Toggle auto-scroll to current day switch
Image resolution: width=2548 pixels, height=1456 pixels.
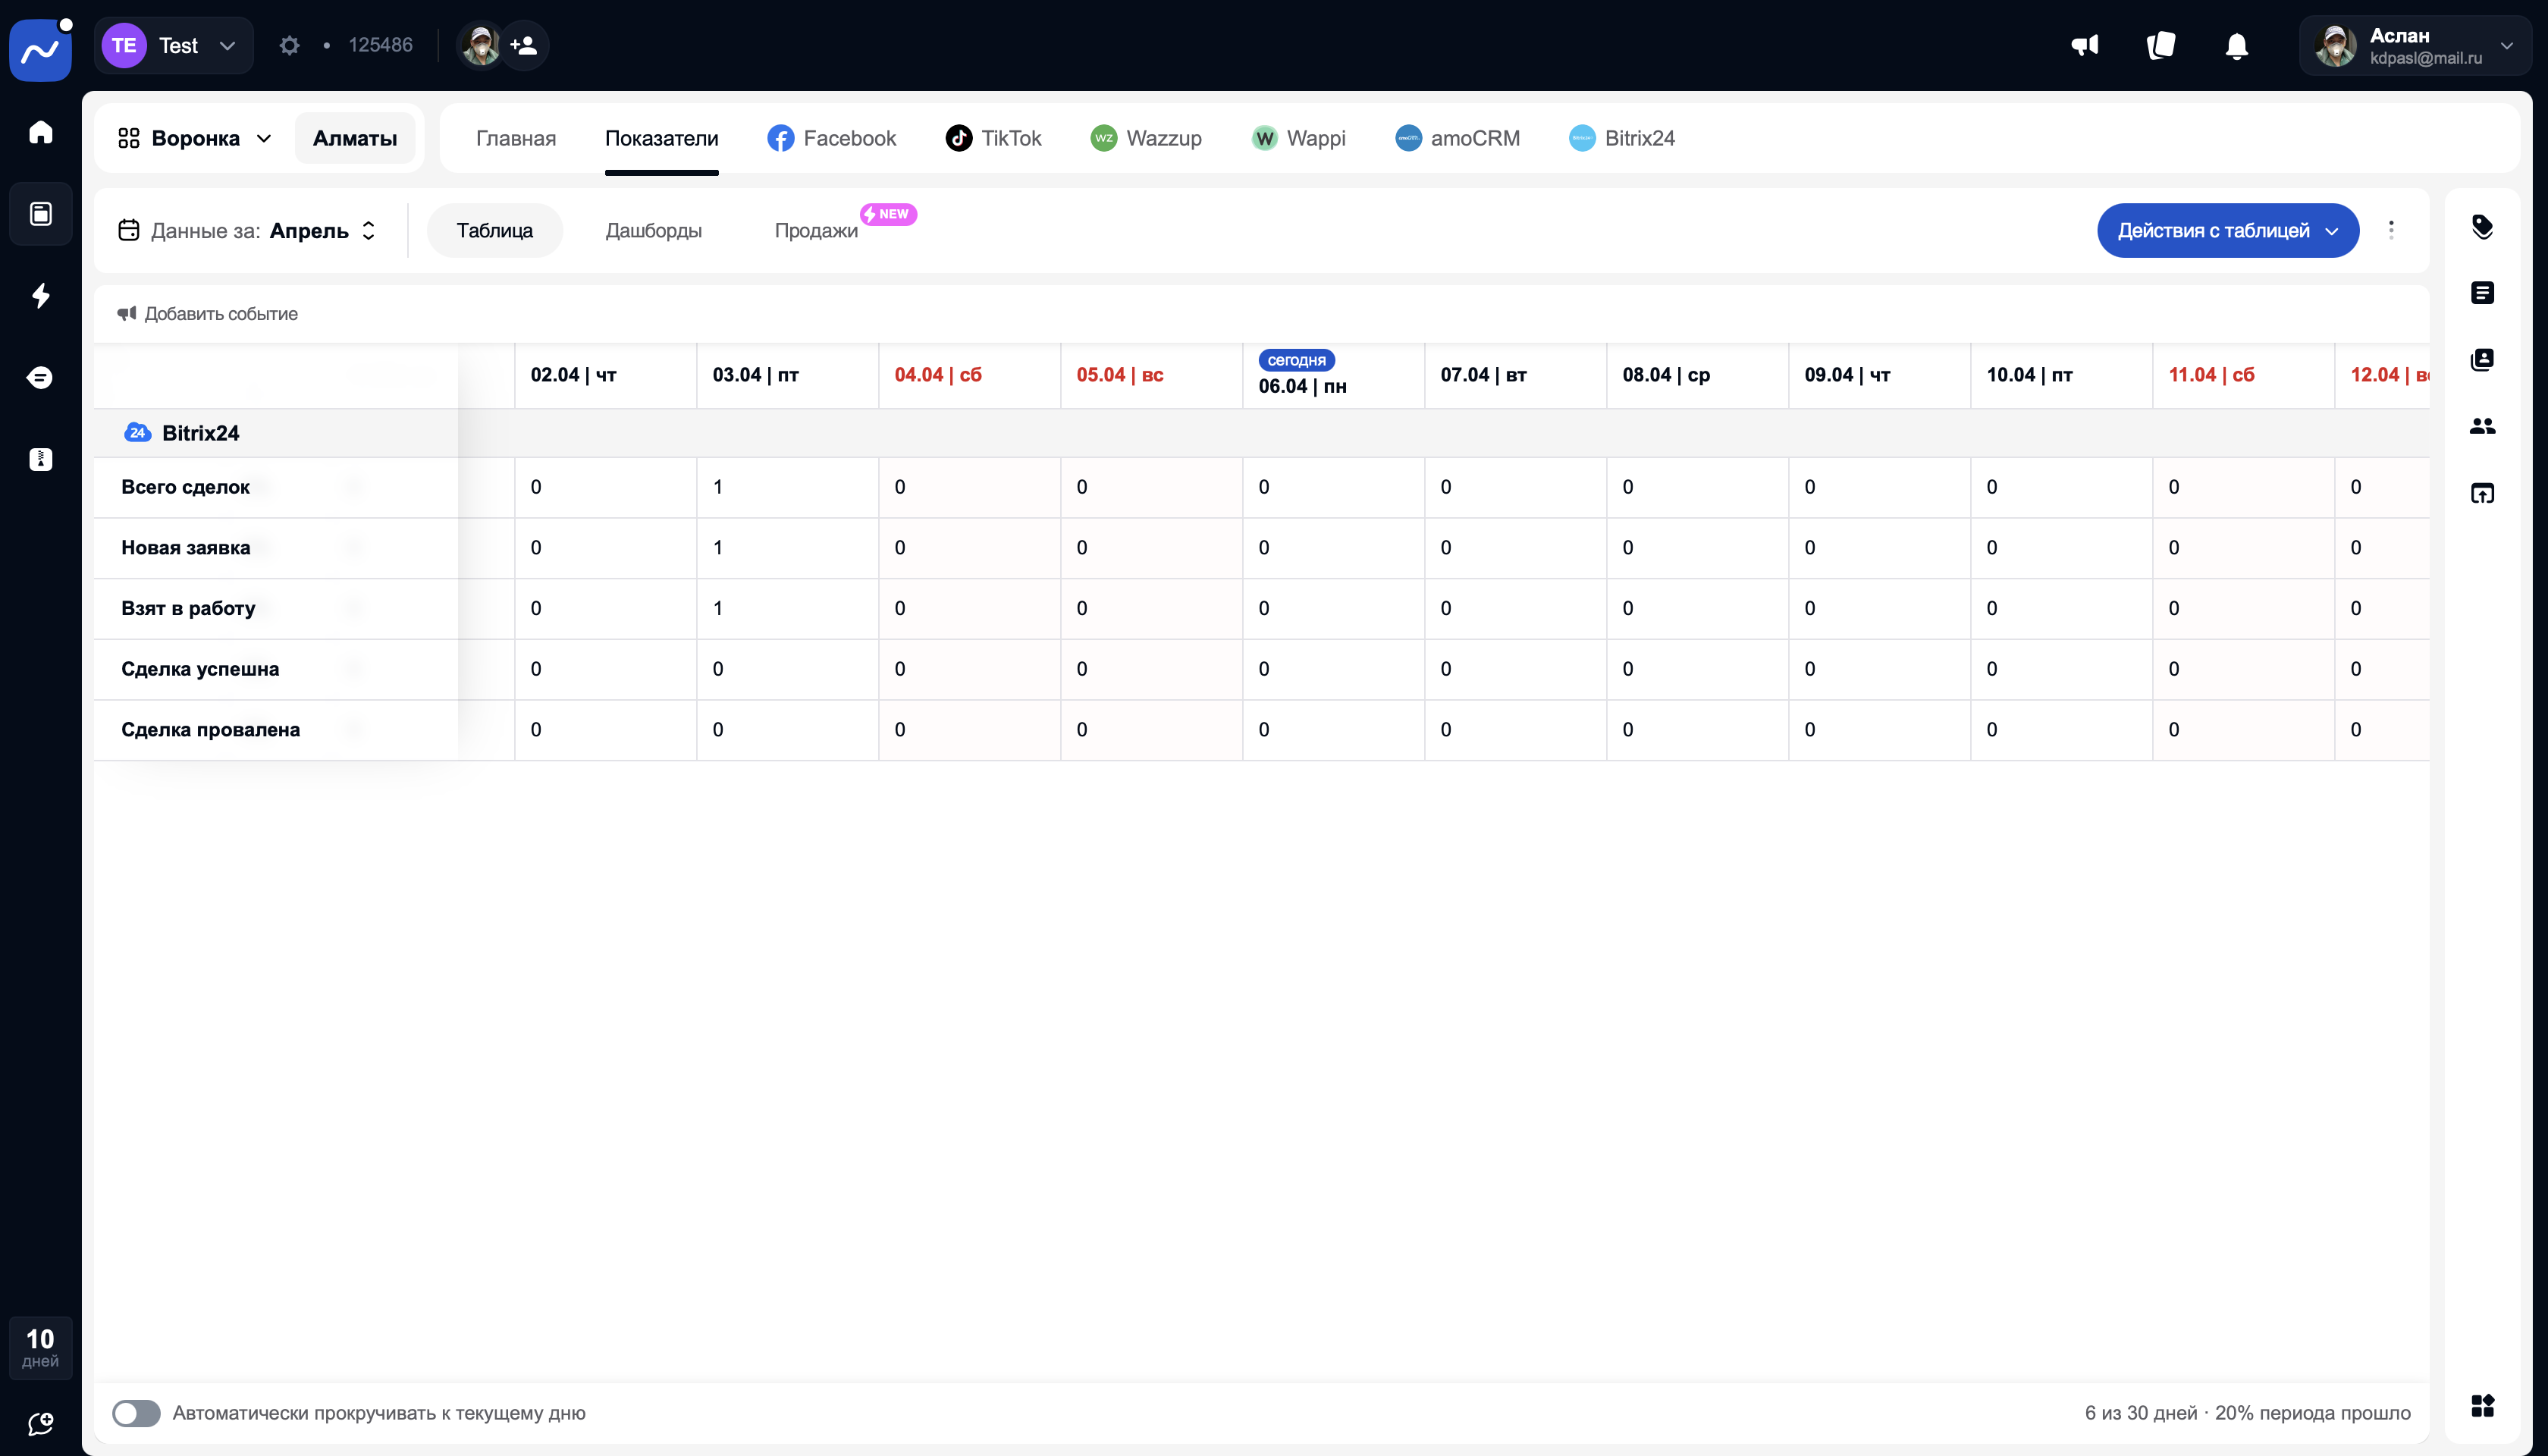point(137,1413)
